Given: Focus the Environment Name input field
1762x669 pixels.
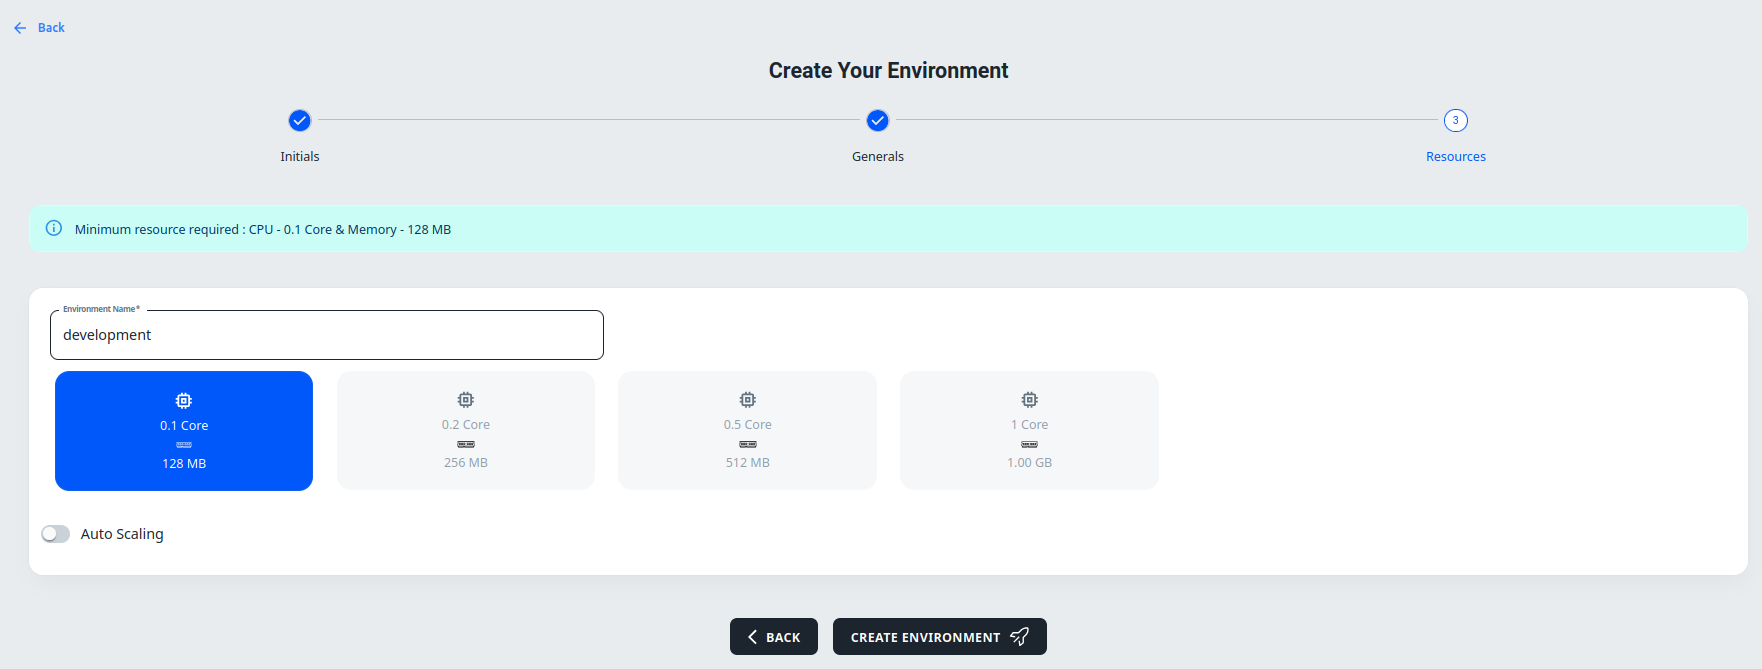Looking at the screenshot, I should (x=327, y=335).
